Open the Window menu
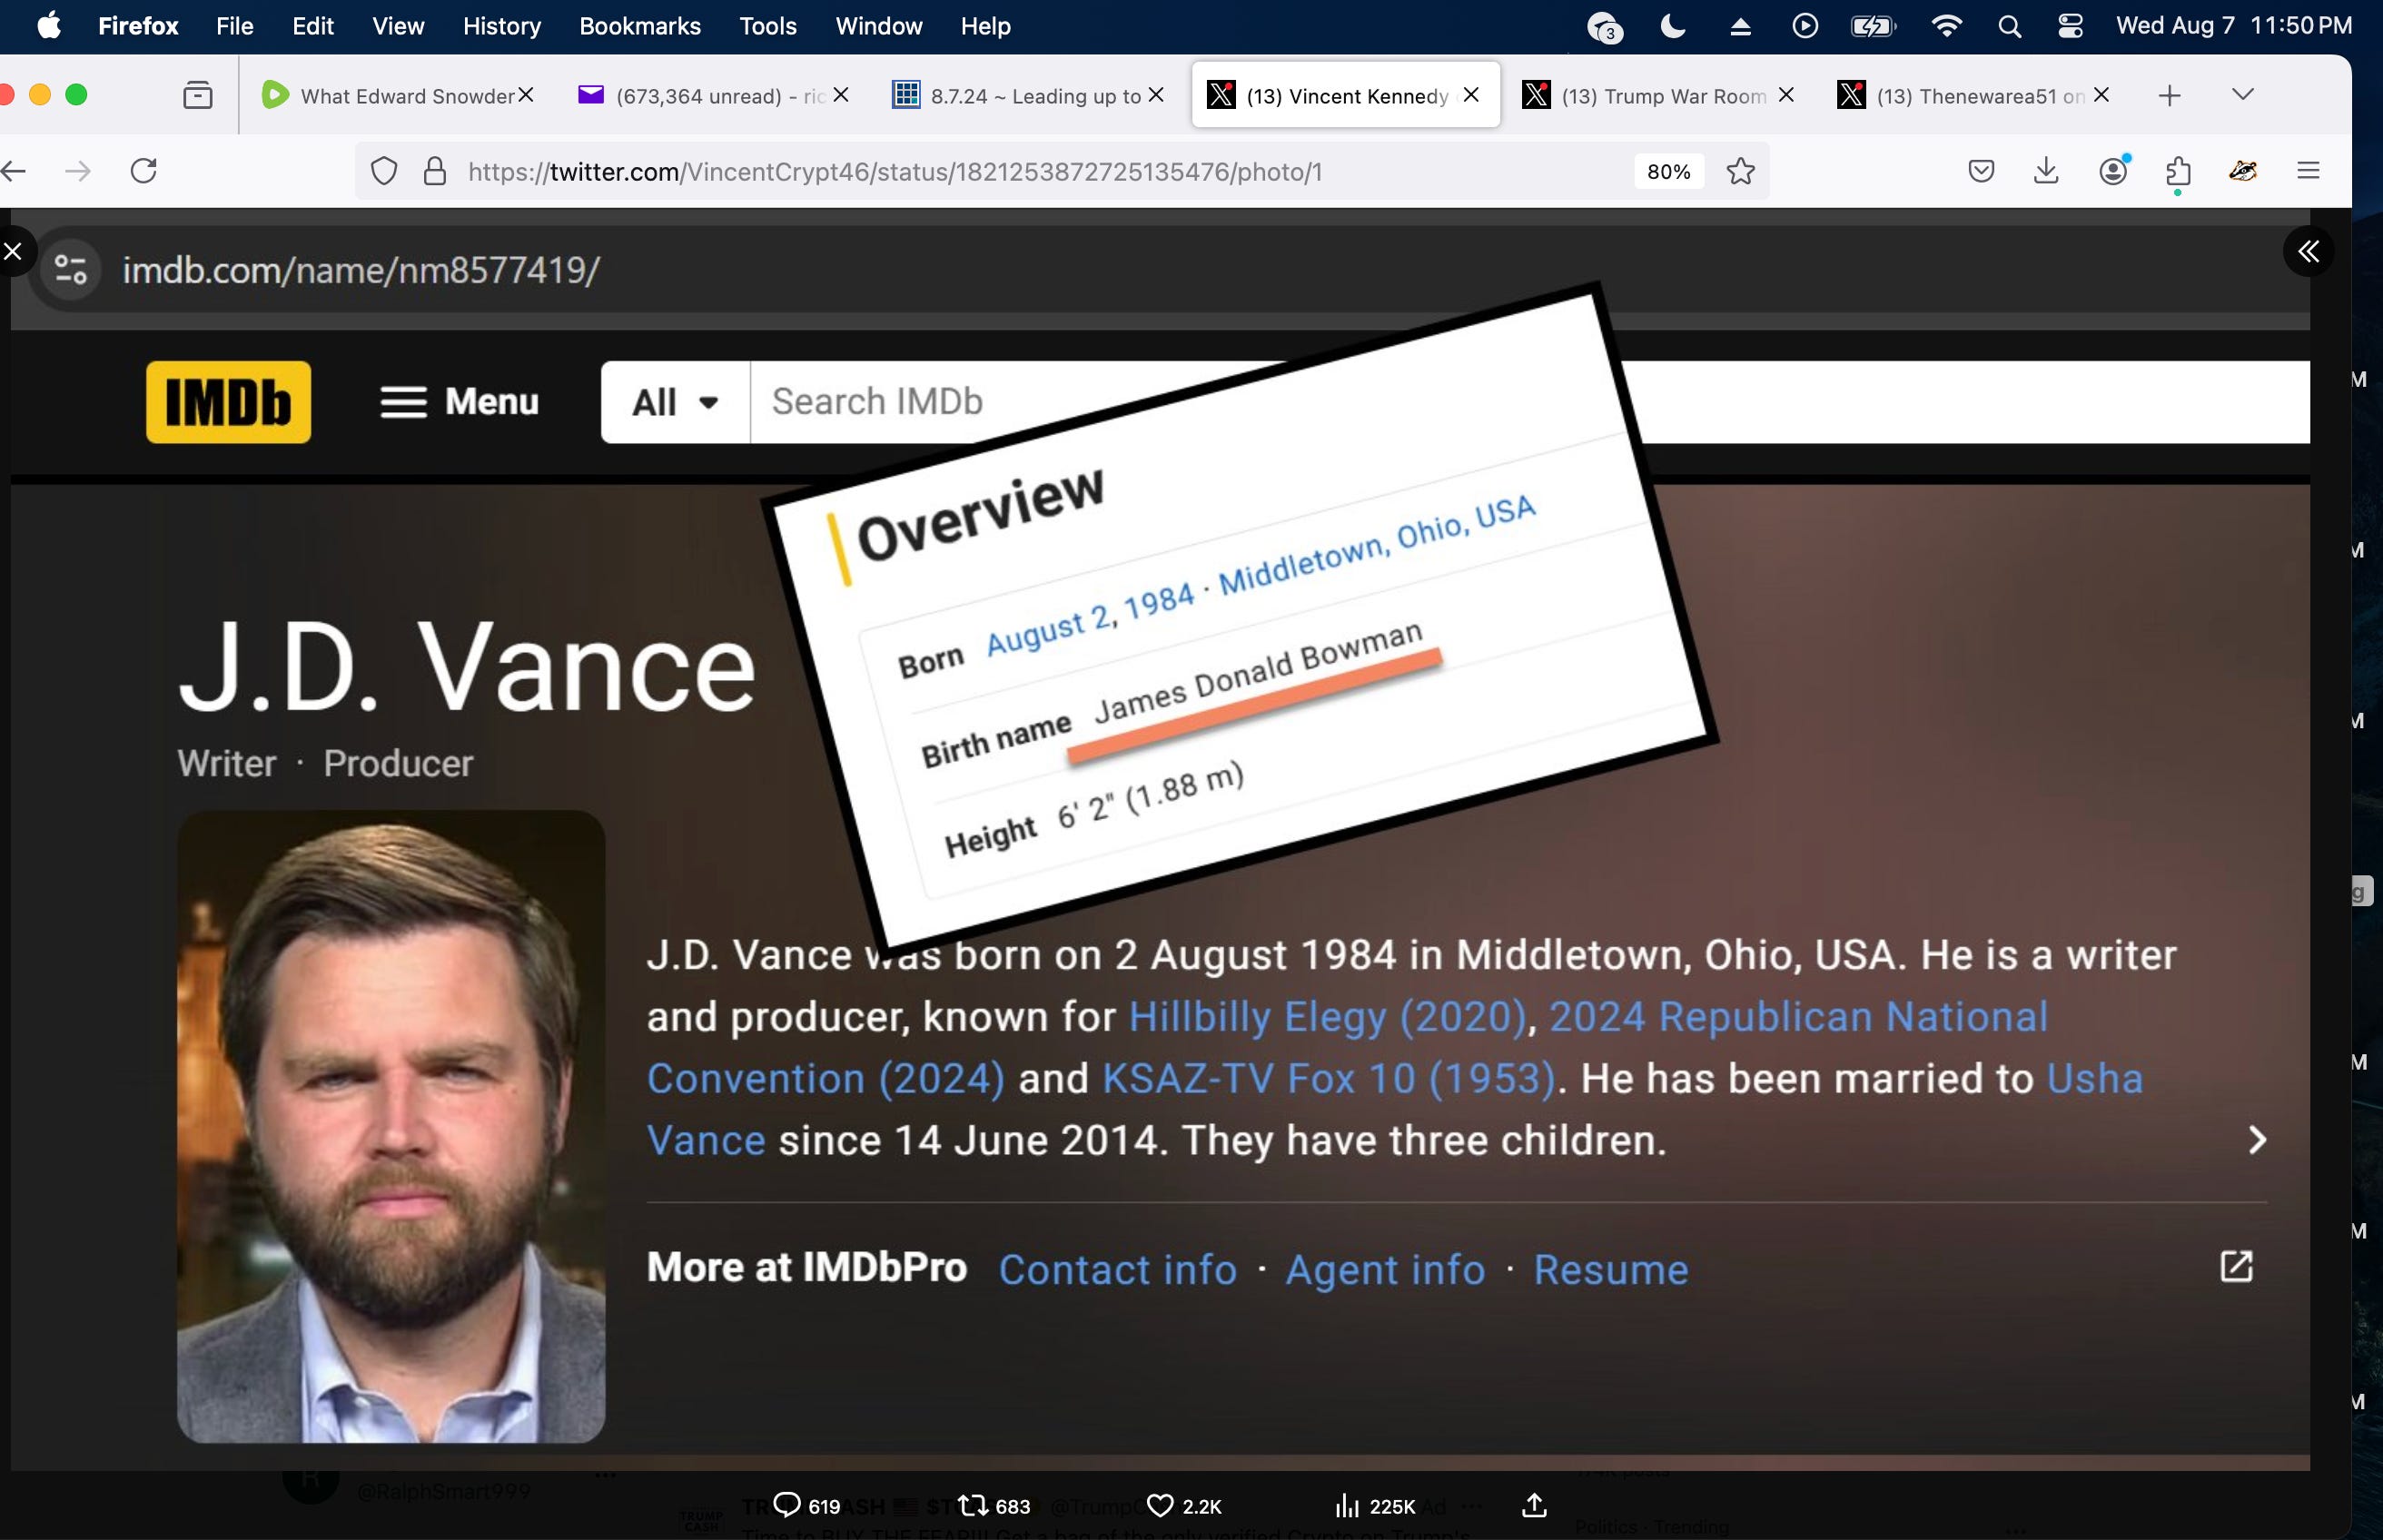This screenshot has height=1540, width=2383. (879, 26)
